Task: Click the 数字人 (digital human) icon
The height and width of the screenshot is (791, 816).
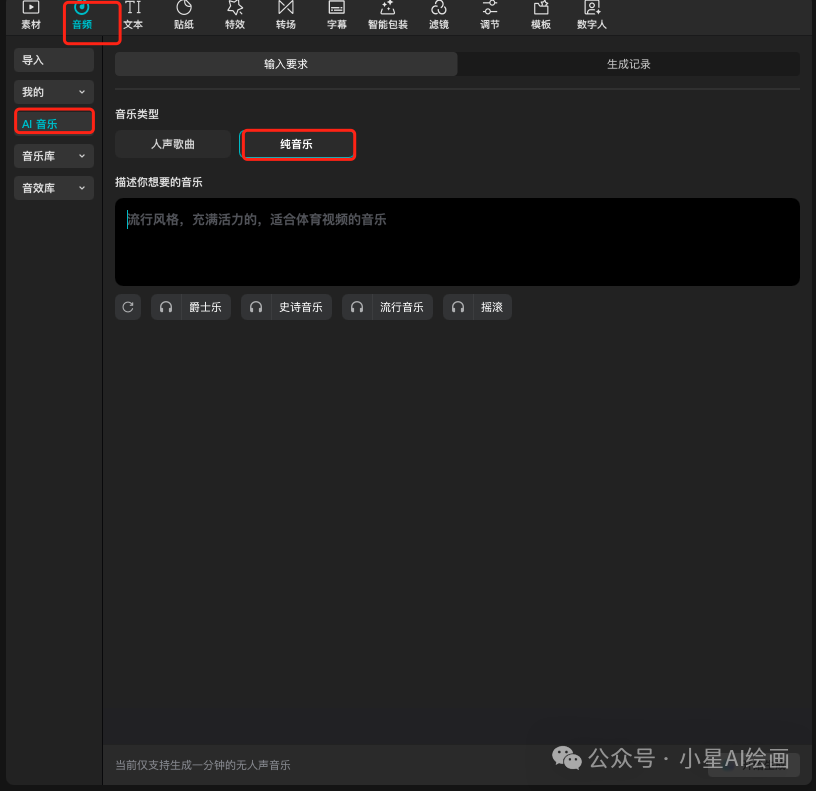Action: [591, 16]
